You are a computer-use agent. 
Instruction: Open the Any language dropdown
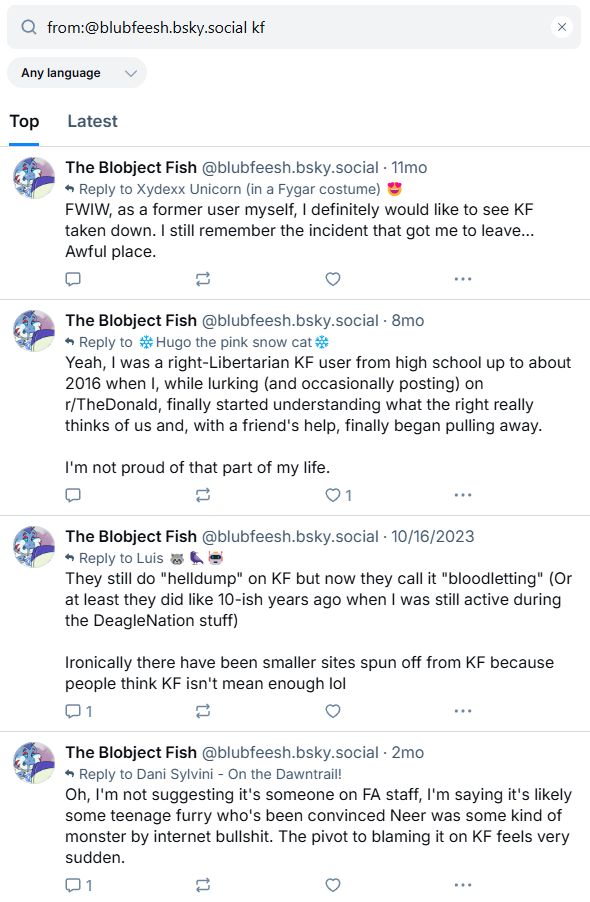[x=77, y=73]
